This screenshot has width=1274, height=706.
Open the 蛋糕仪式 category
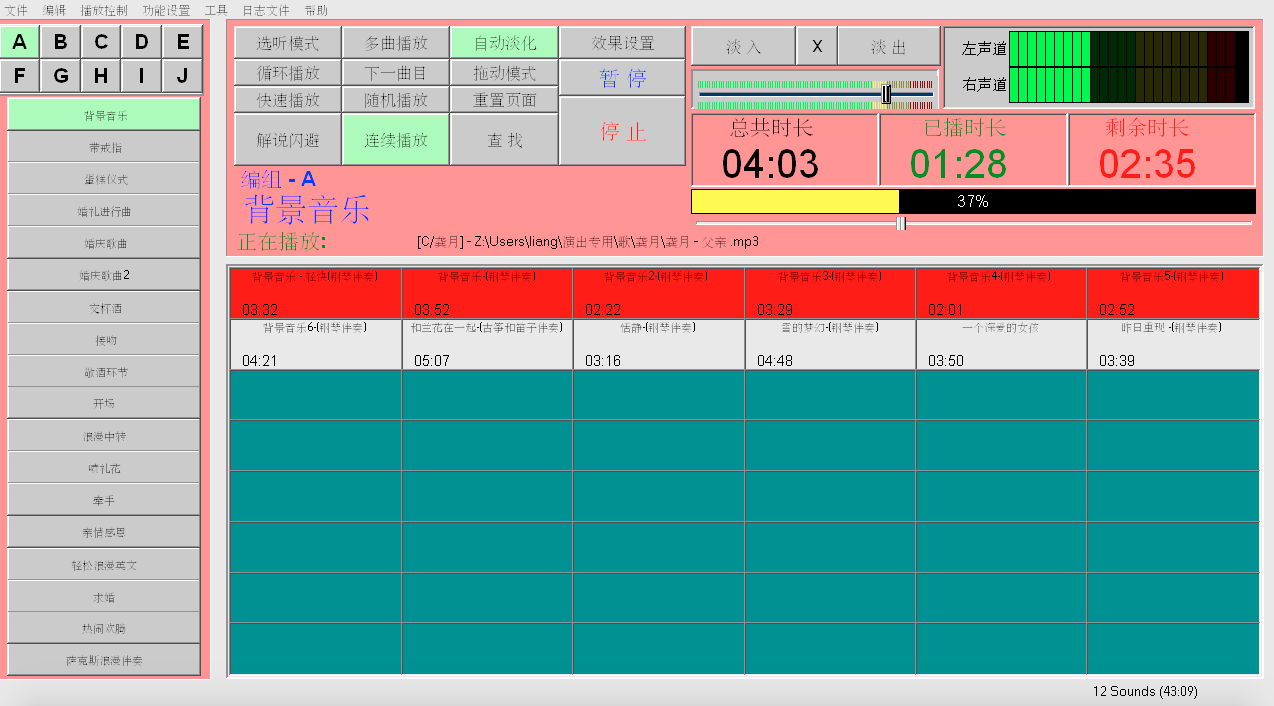pos(104,179)
